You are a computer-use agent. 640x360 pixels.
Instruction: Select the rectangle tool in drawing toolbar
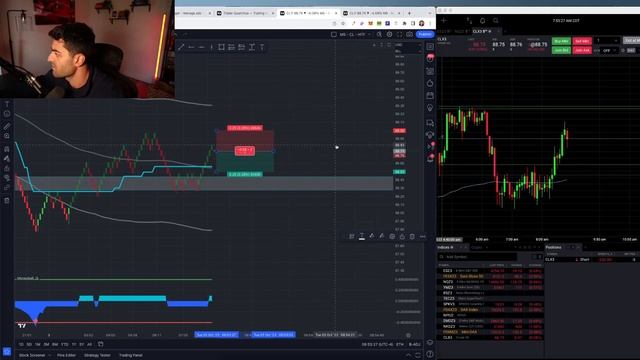[x=221, y=47]
